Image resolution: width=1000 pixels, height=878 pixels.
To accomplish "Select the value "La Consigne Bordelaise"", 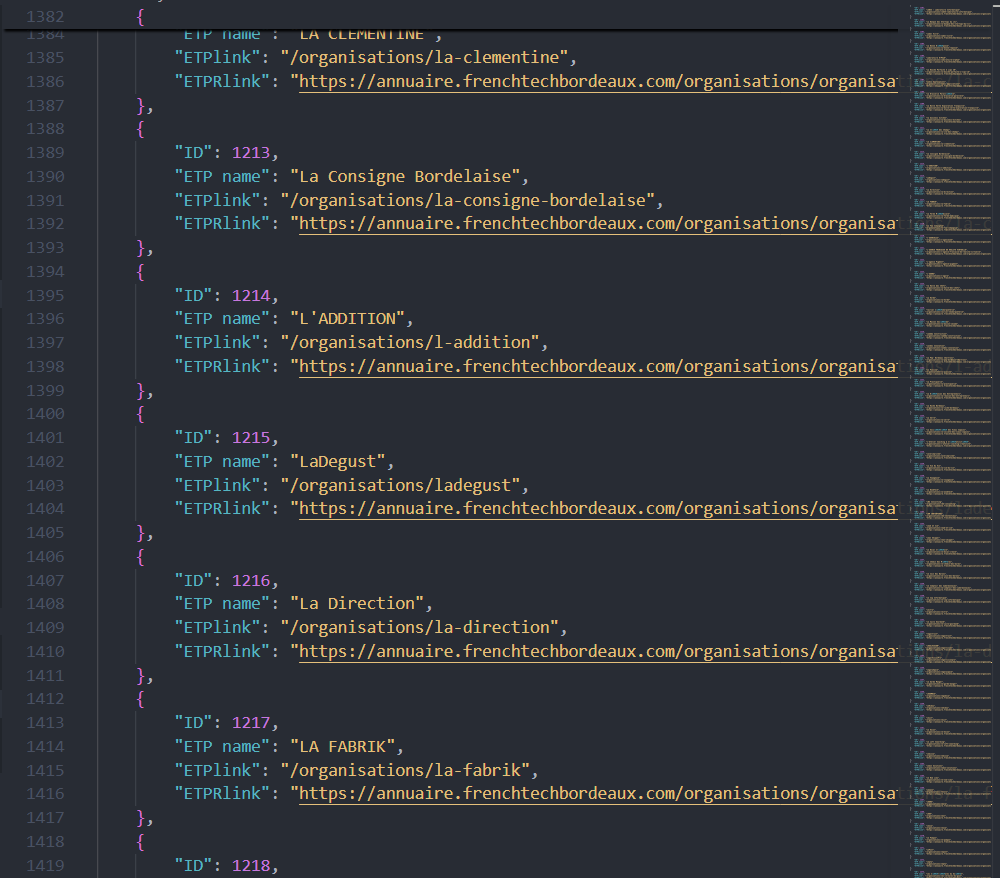I will tap(408, 175).
